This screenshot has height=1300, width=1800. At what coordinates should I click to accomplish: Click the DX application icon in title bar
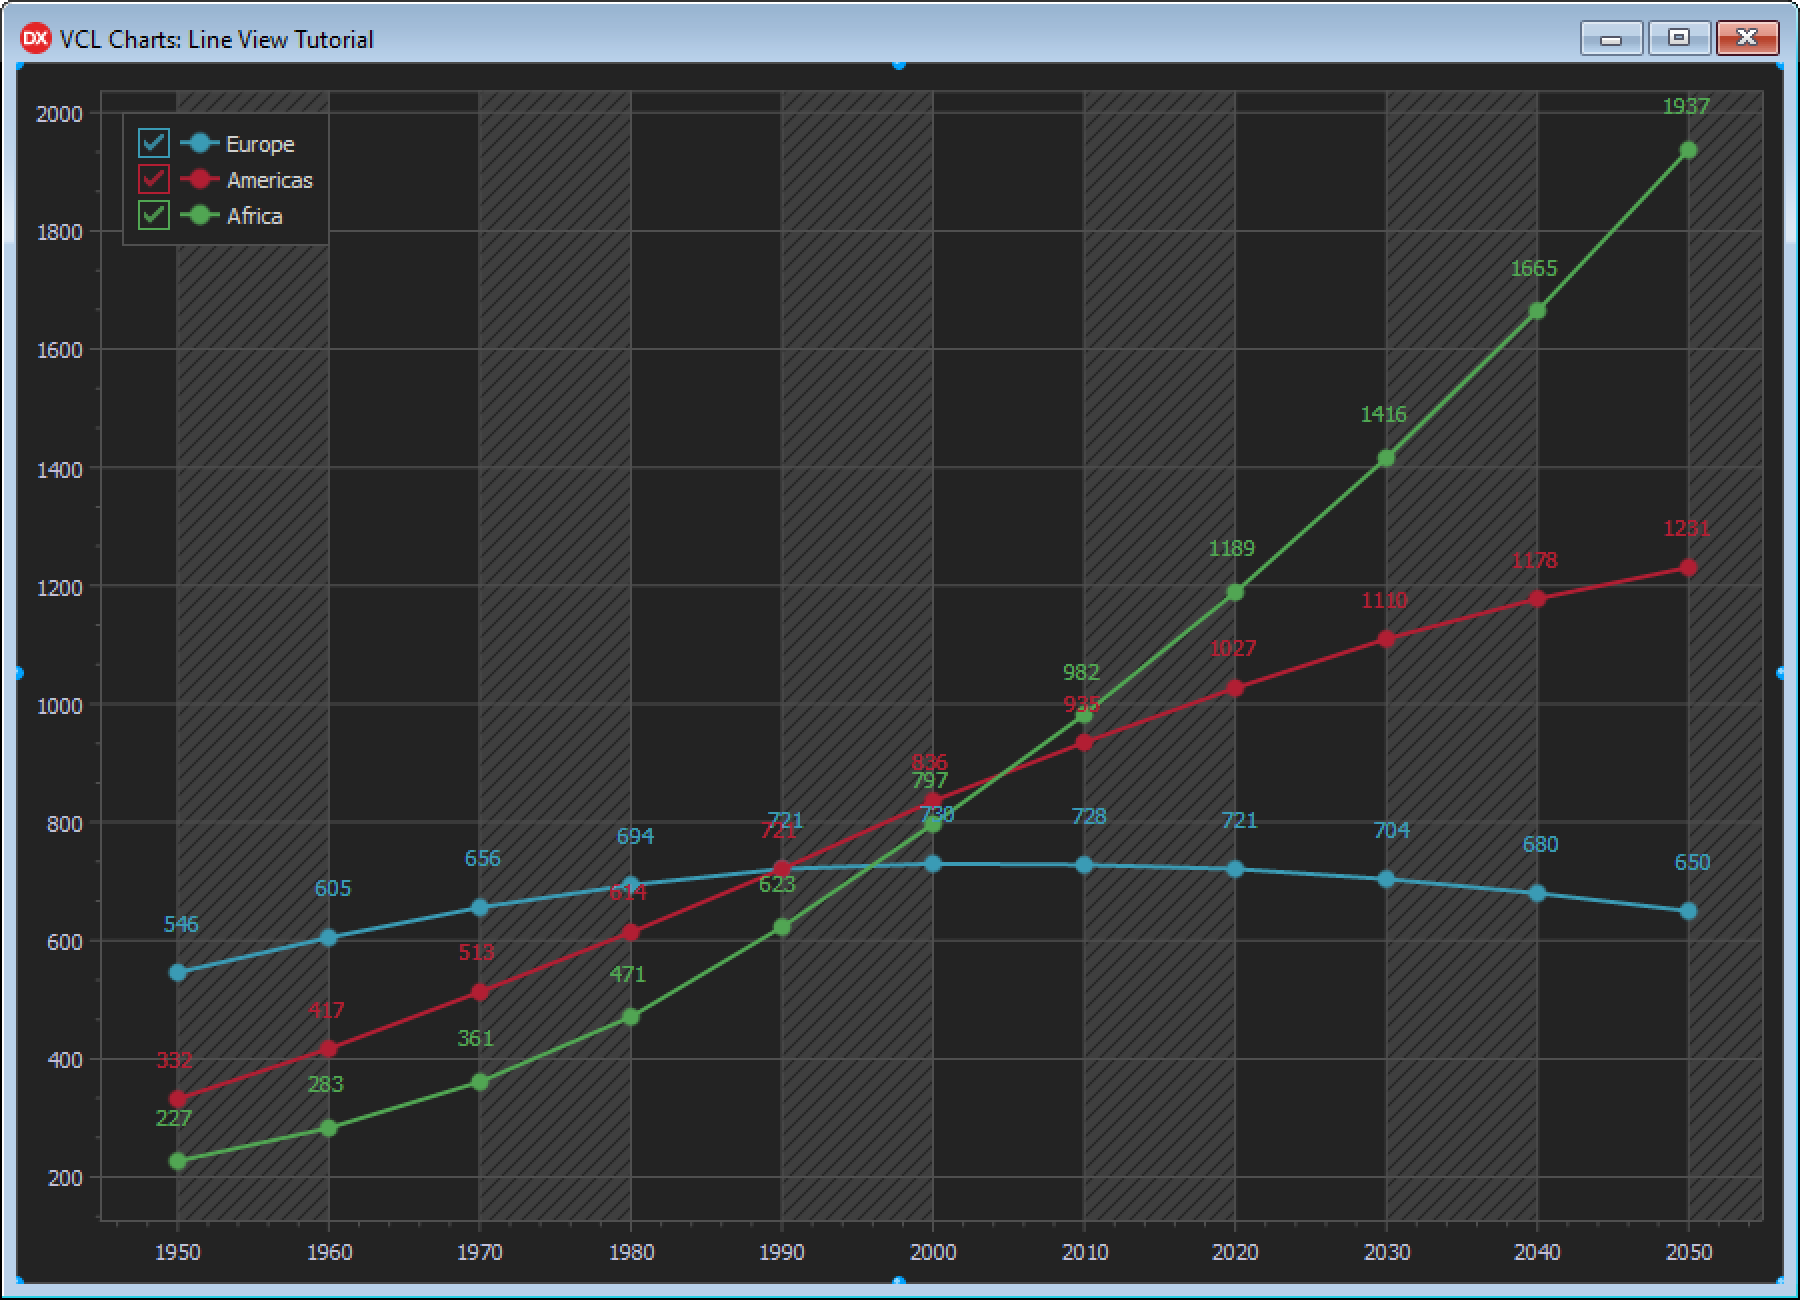pyautogui.click(x=35, y=39)
